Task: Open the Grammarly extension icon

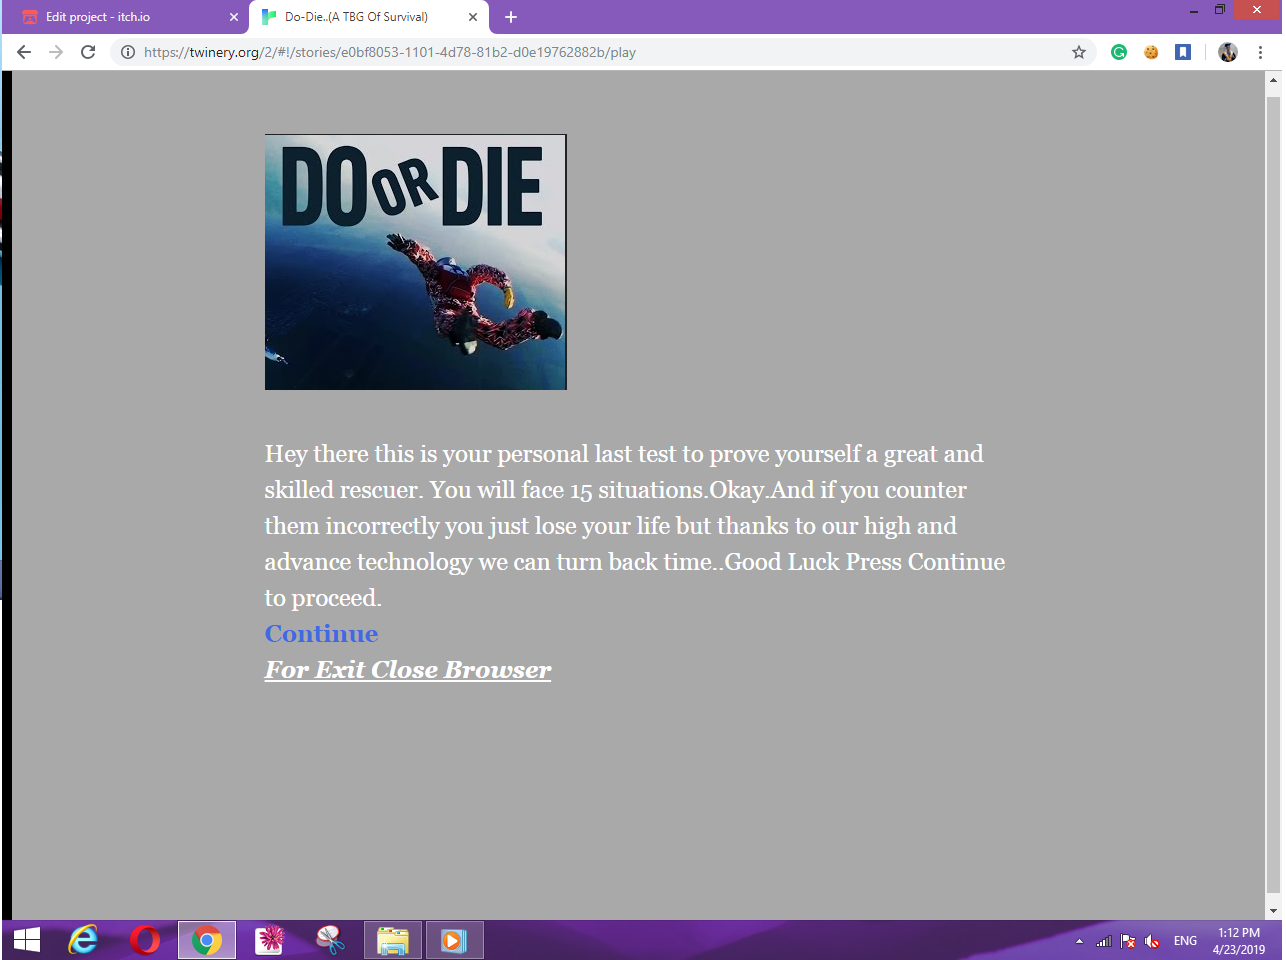Action: pos(1119,52)
